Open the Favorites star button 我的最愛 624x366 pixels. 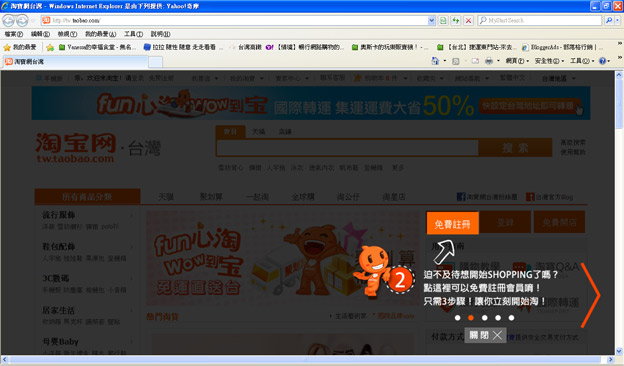click(20, 47)
